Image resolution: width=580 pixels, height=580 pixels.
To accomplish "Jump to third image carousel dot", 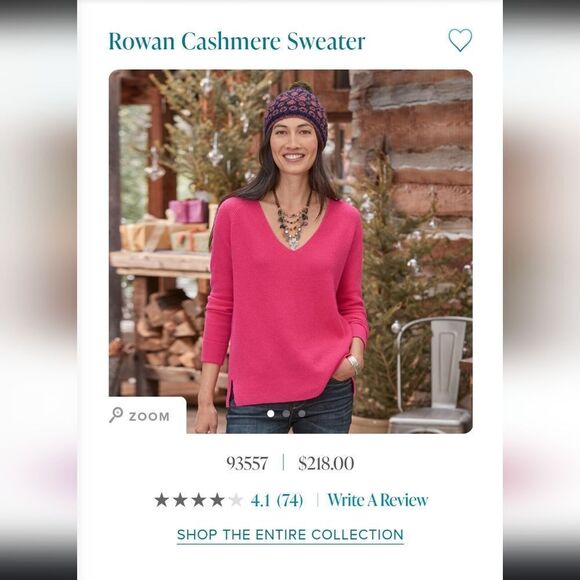I will [x=302, y=414].
